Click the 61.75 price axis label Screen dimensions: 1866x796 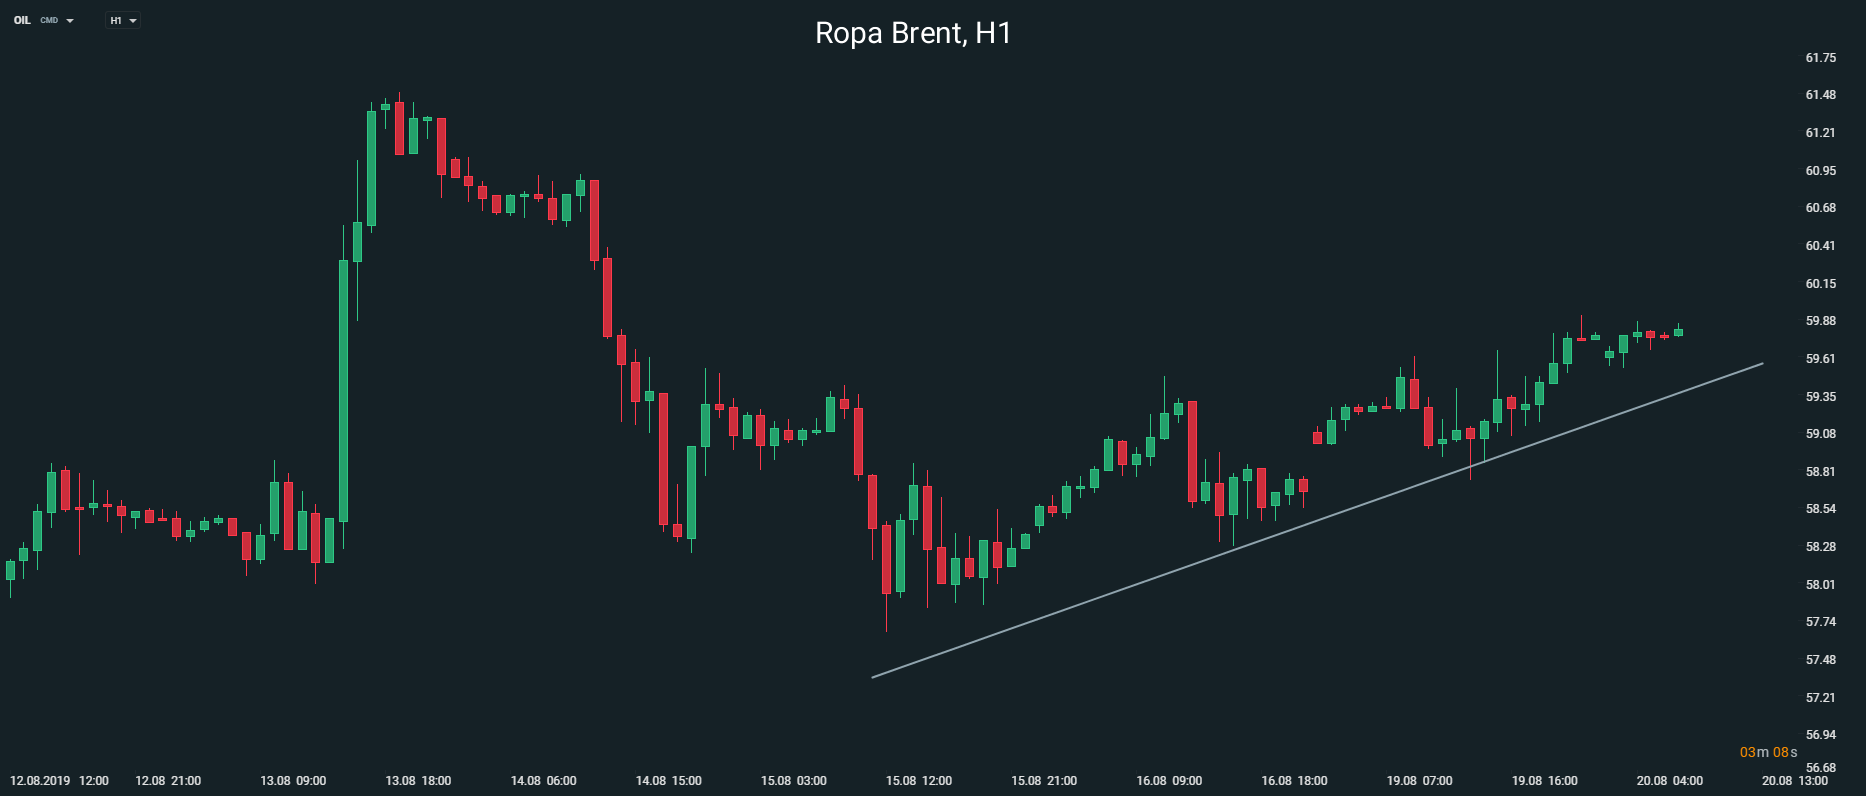(x=1820, y=58)
